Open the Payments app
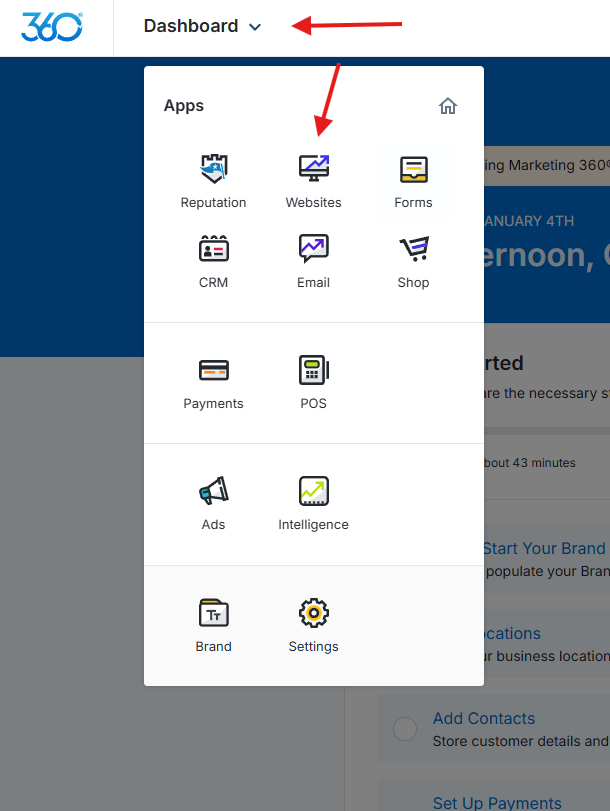The width and height of the screenshot is (610, 811). [x=213, y=382]
